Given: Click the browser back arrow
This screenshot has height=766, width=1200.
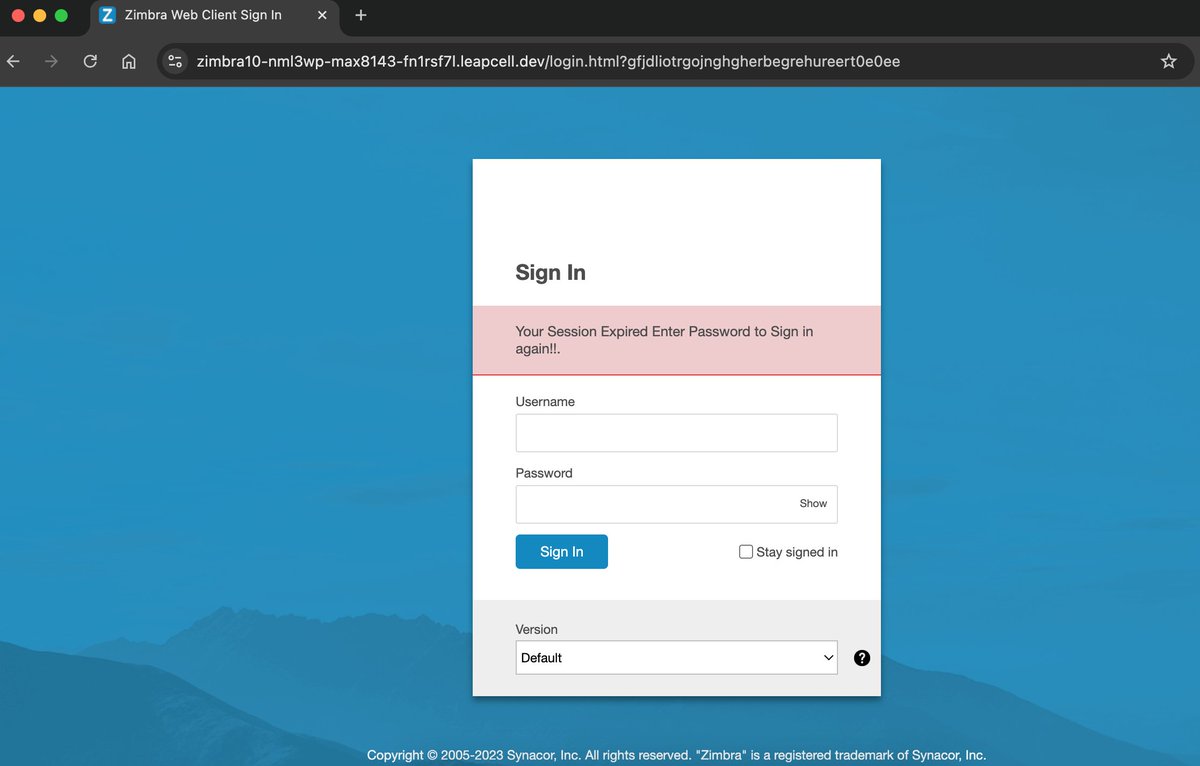Looking at the screenshot, I should tap(14, 61).
